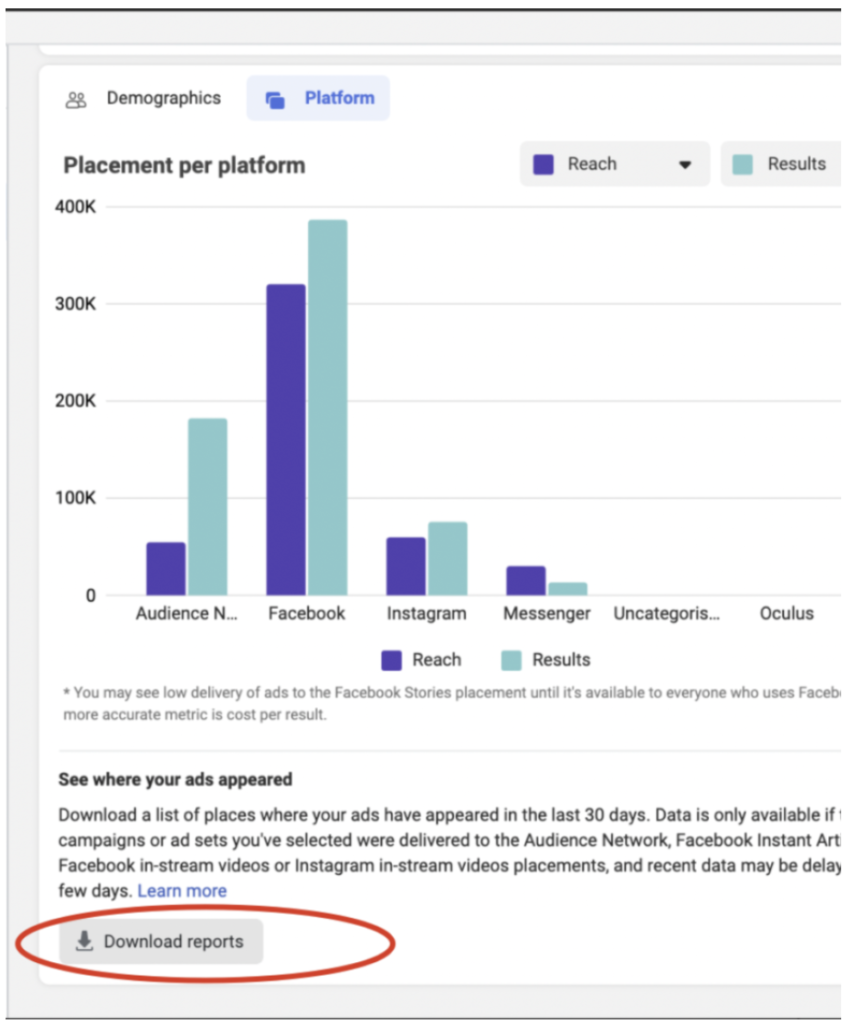Click the Instagram Results bar
The image size is (843, 1024).
coord(447,559)
